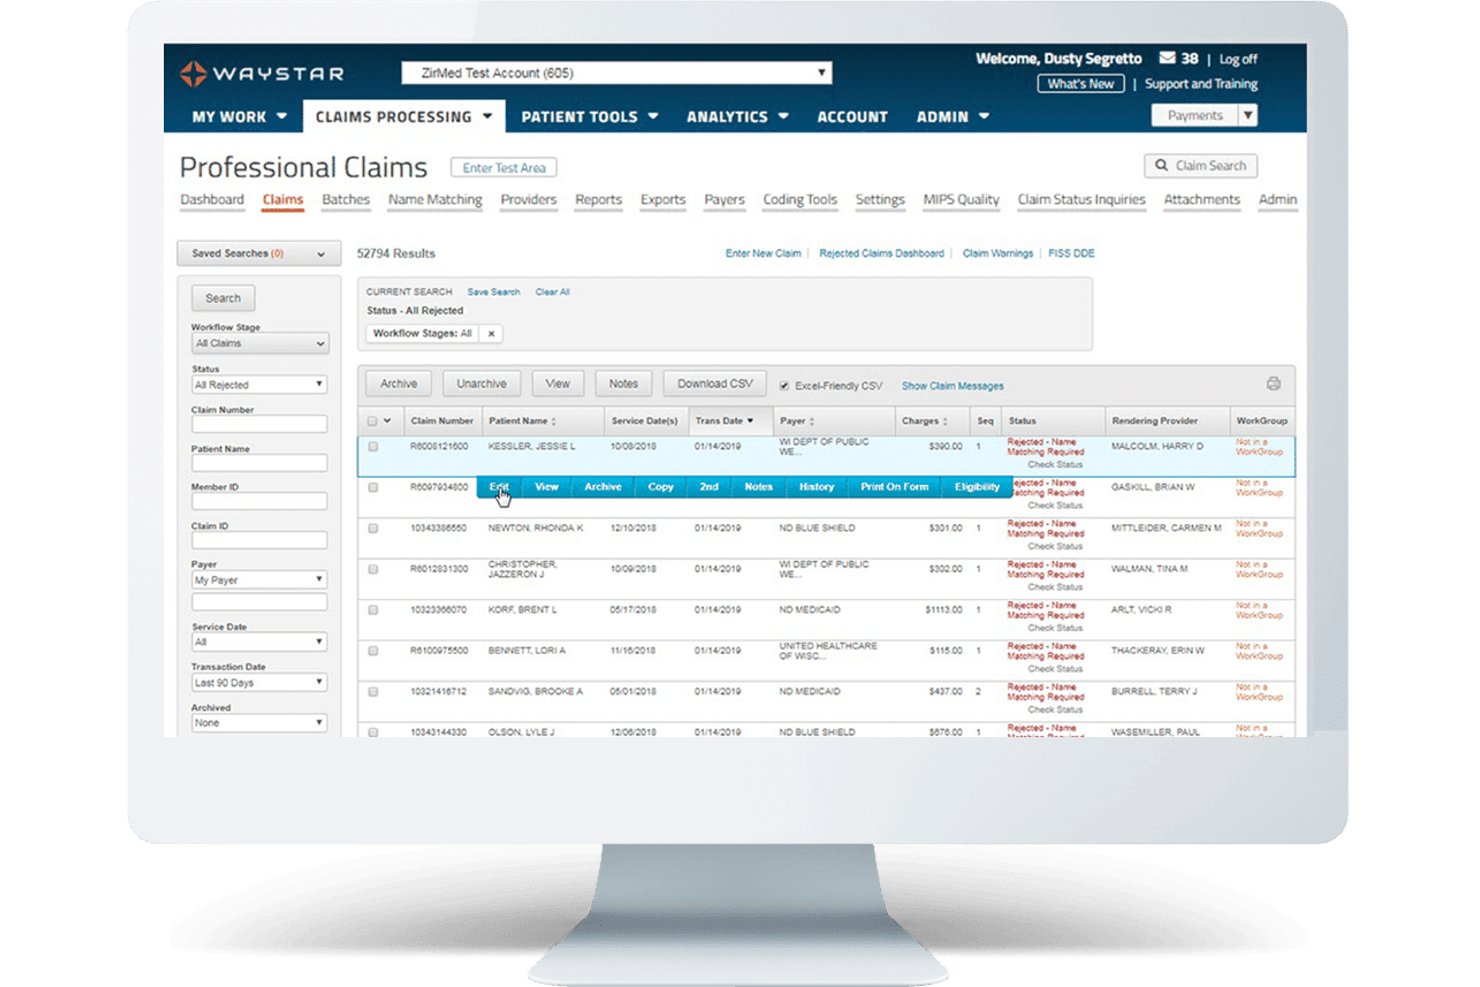Select checkbox for SANDVIG, BROOKE A claim
Screen dimensions: 1480x987
coord(373,692)
